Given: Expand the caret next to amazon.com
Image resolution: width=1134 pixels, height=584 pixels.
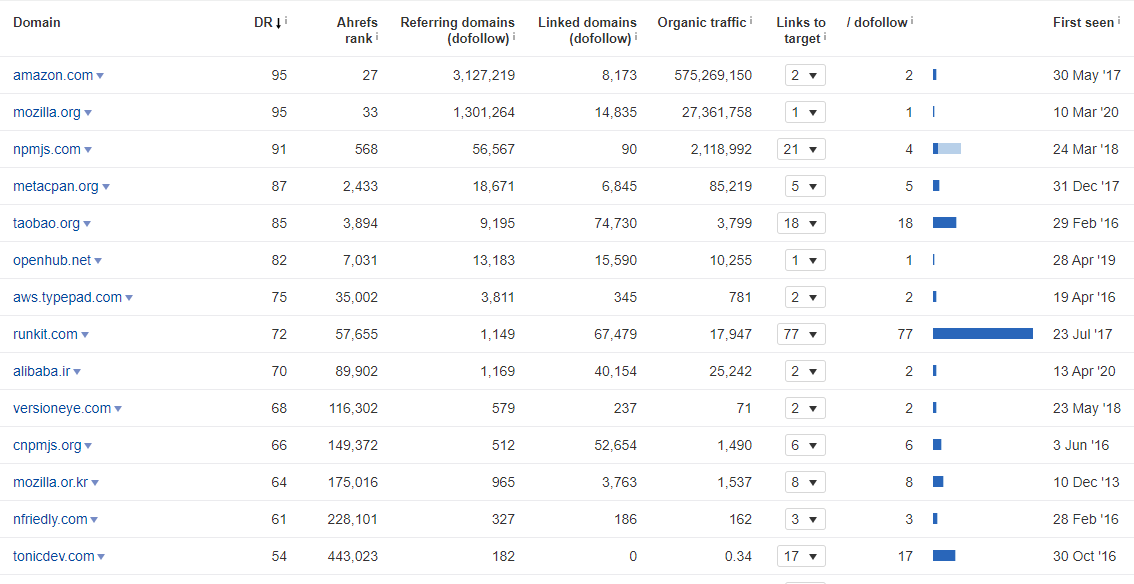Looking at the screenshot, I should pos(101,76).
